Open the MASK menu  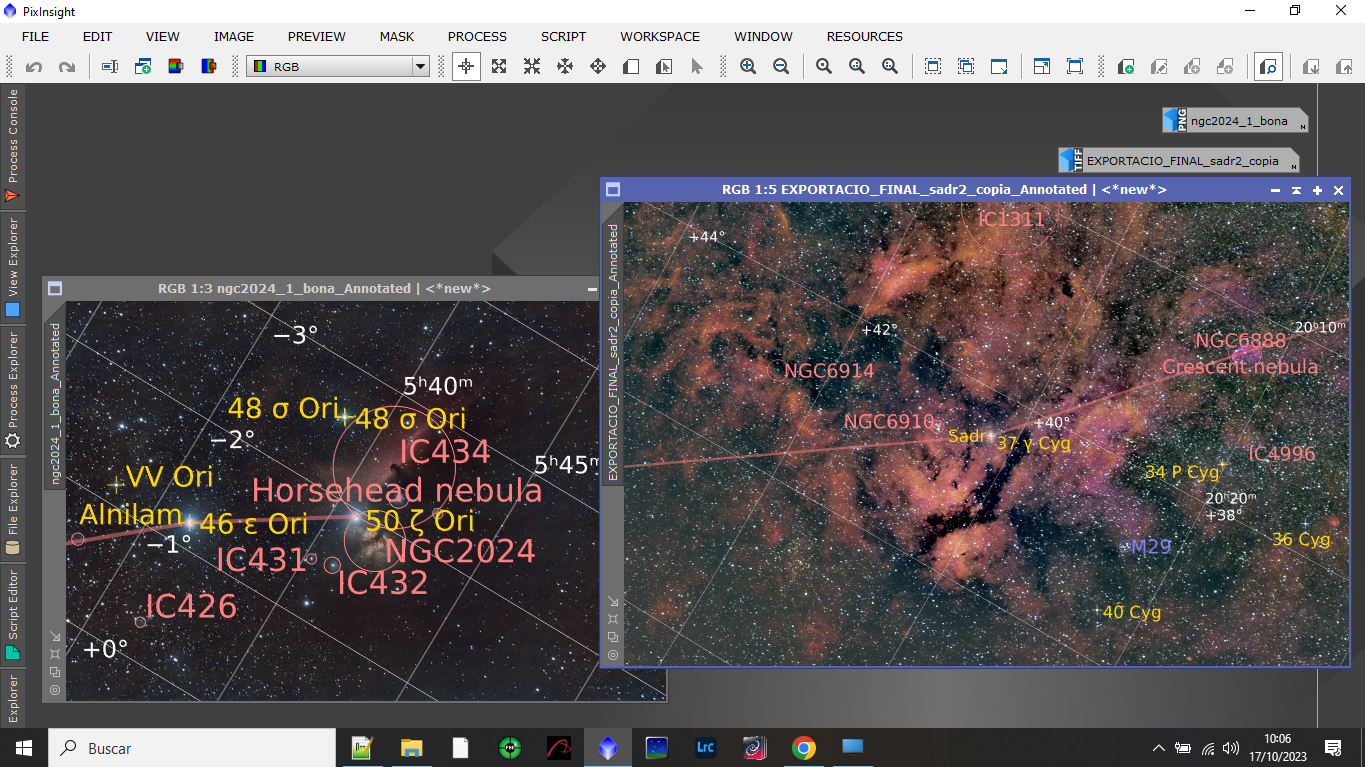(397, 36)
